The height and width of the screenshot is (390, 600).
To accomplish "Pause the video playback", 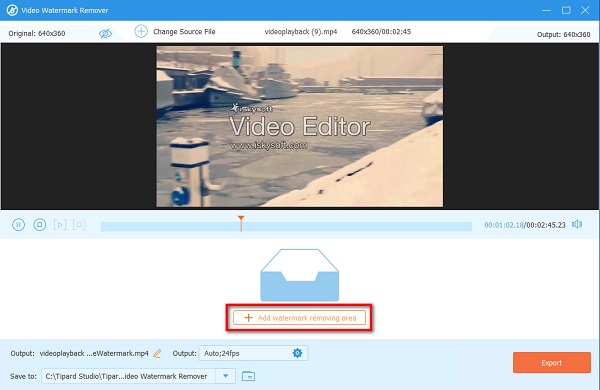I will (x=18, y=225).
